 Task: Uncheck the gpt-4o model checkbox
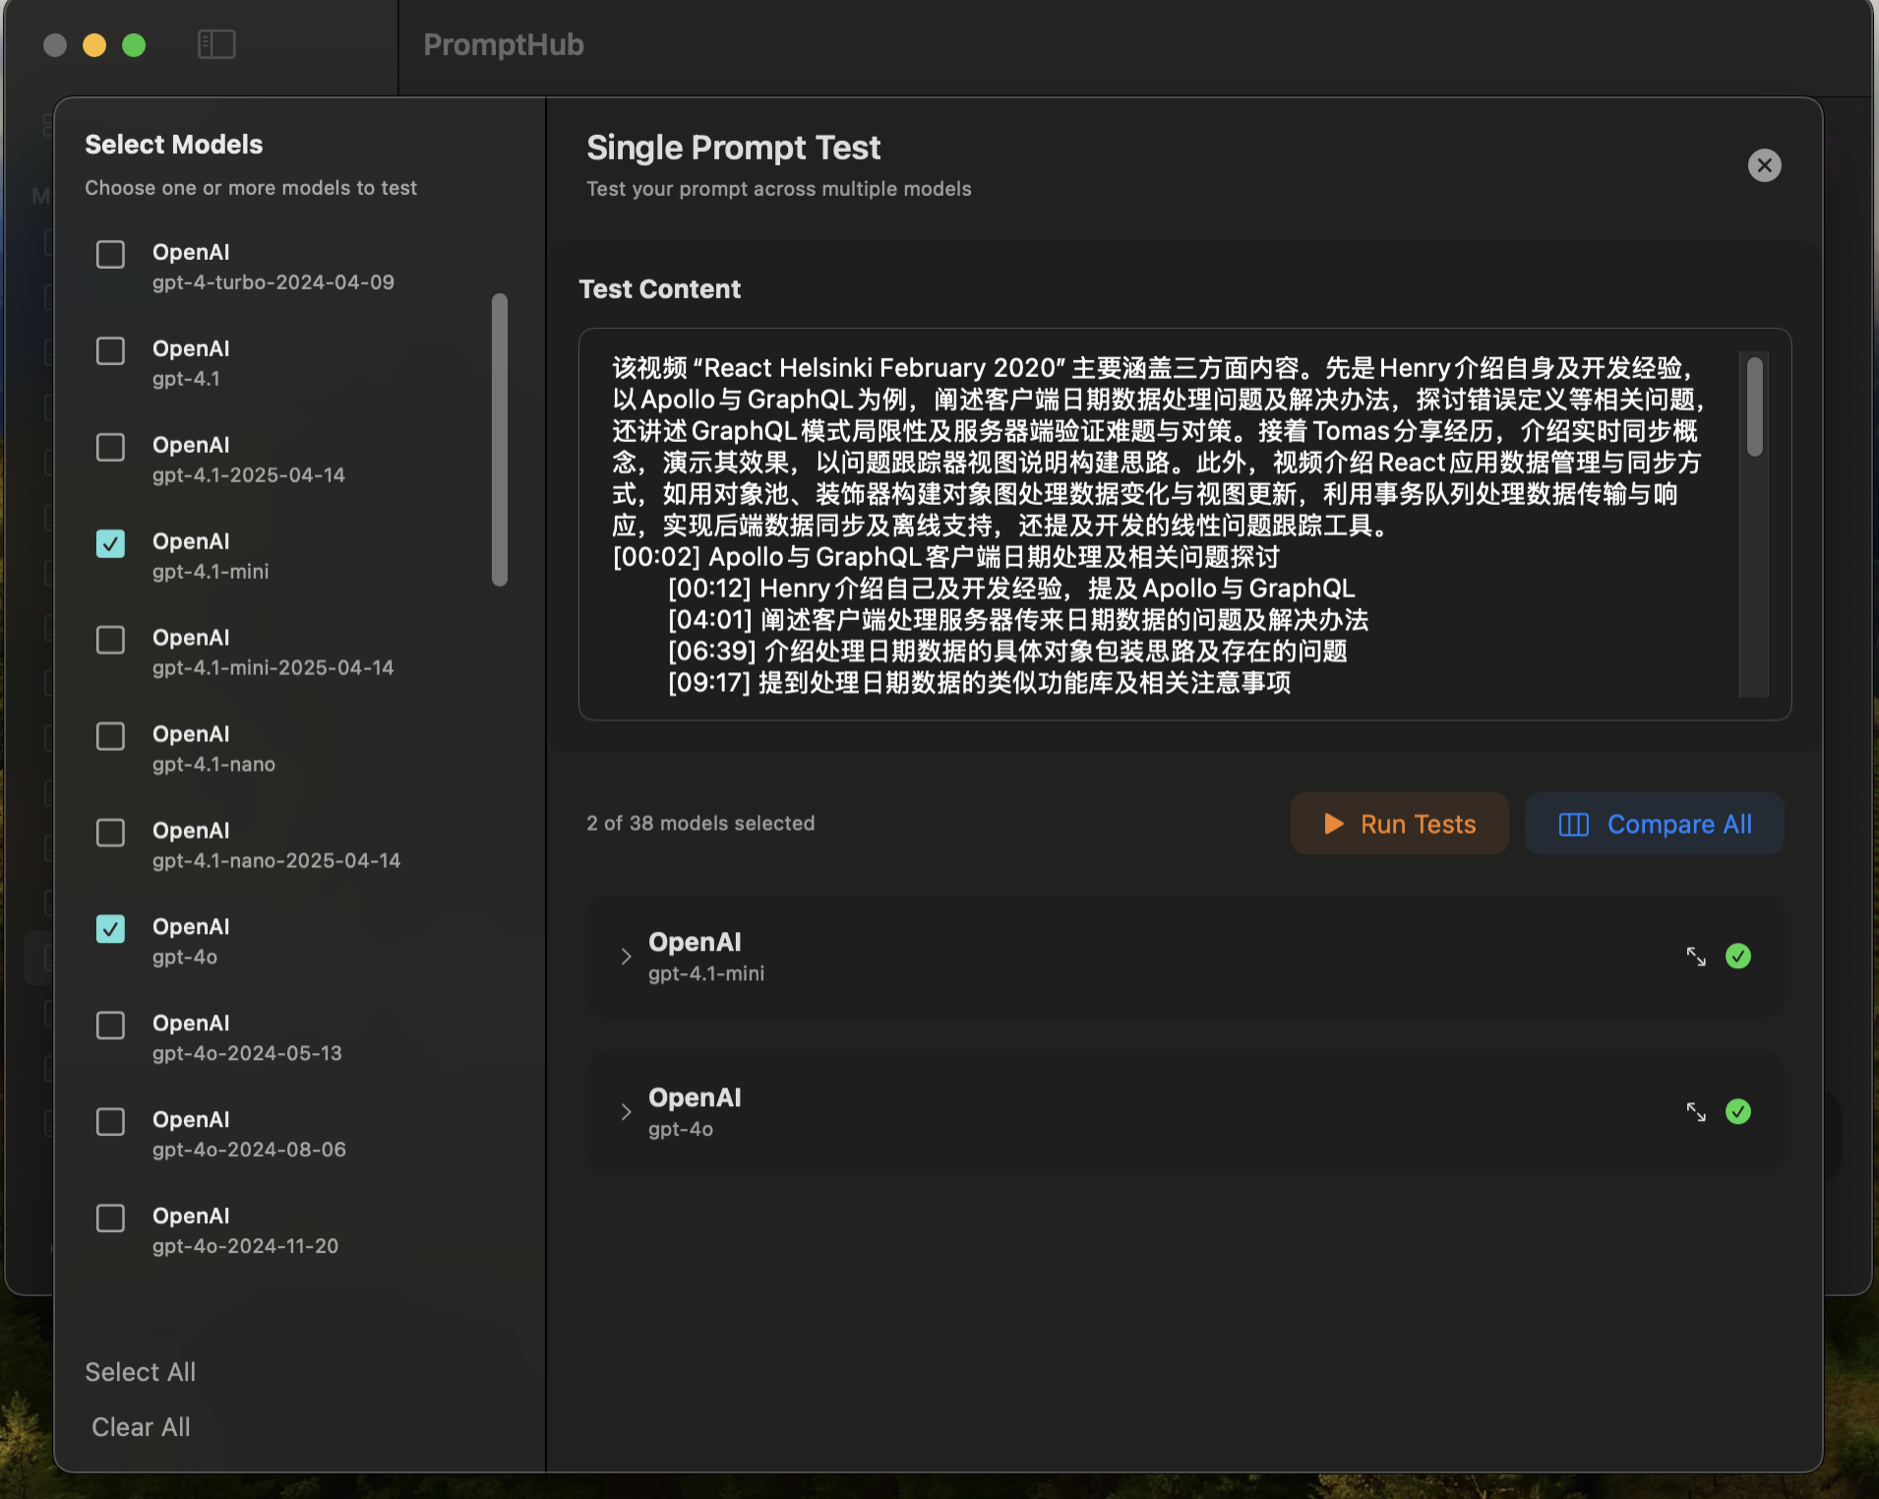(x=110, y=929)
